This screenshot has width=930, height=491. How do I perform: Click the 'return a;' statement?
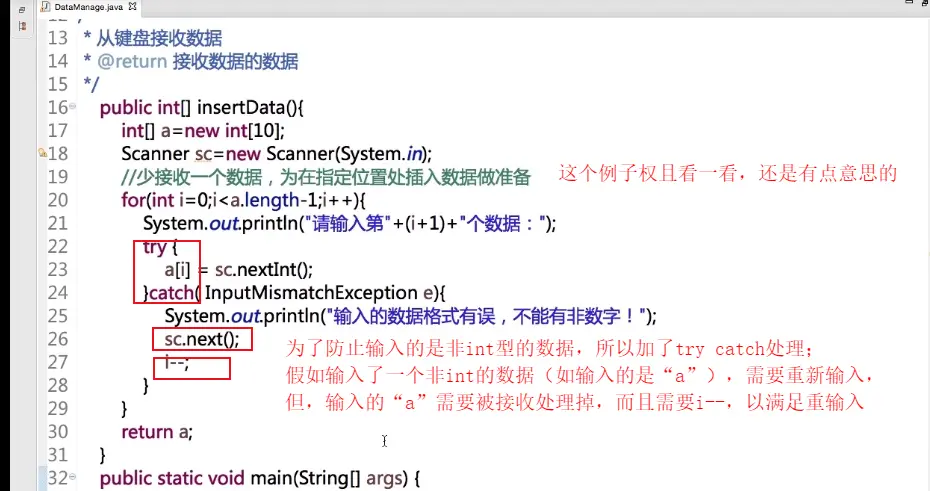point(157,432)
